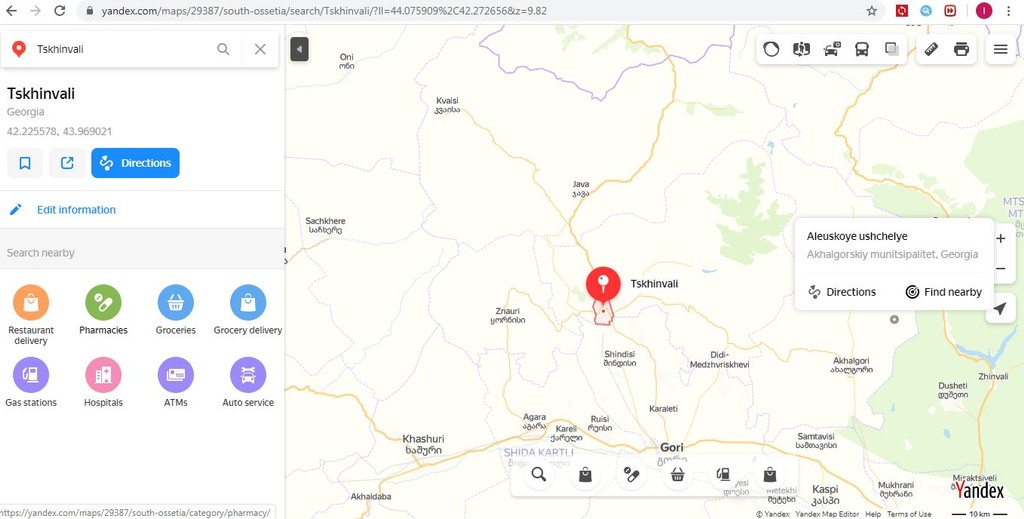Click the car with camera icon
This screenshot has width=1024, height=519.
pyautogui.click(x=831, y=49)
